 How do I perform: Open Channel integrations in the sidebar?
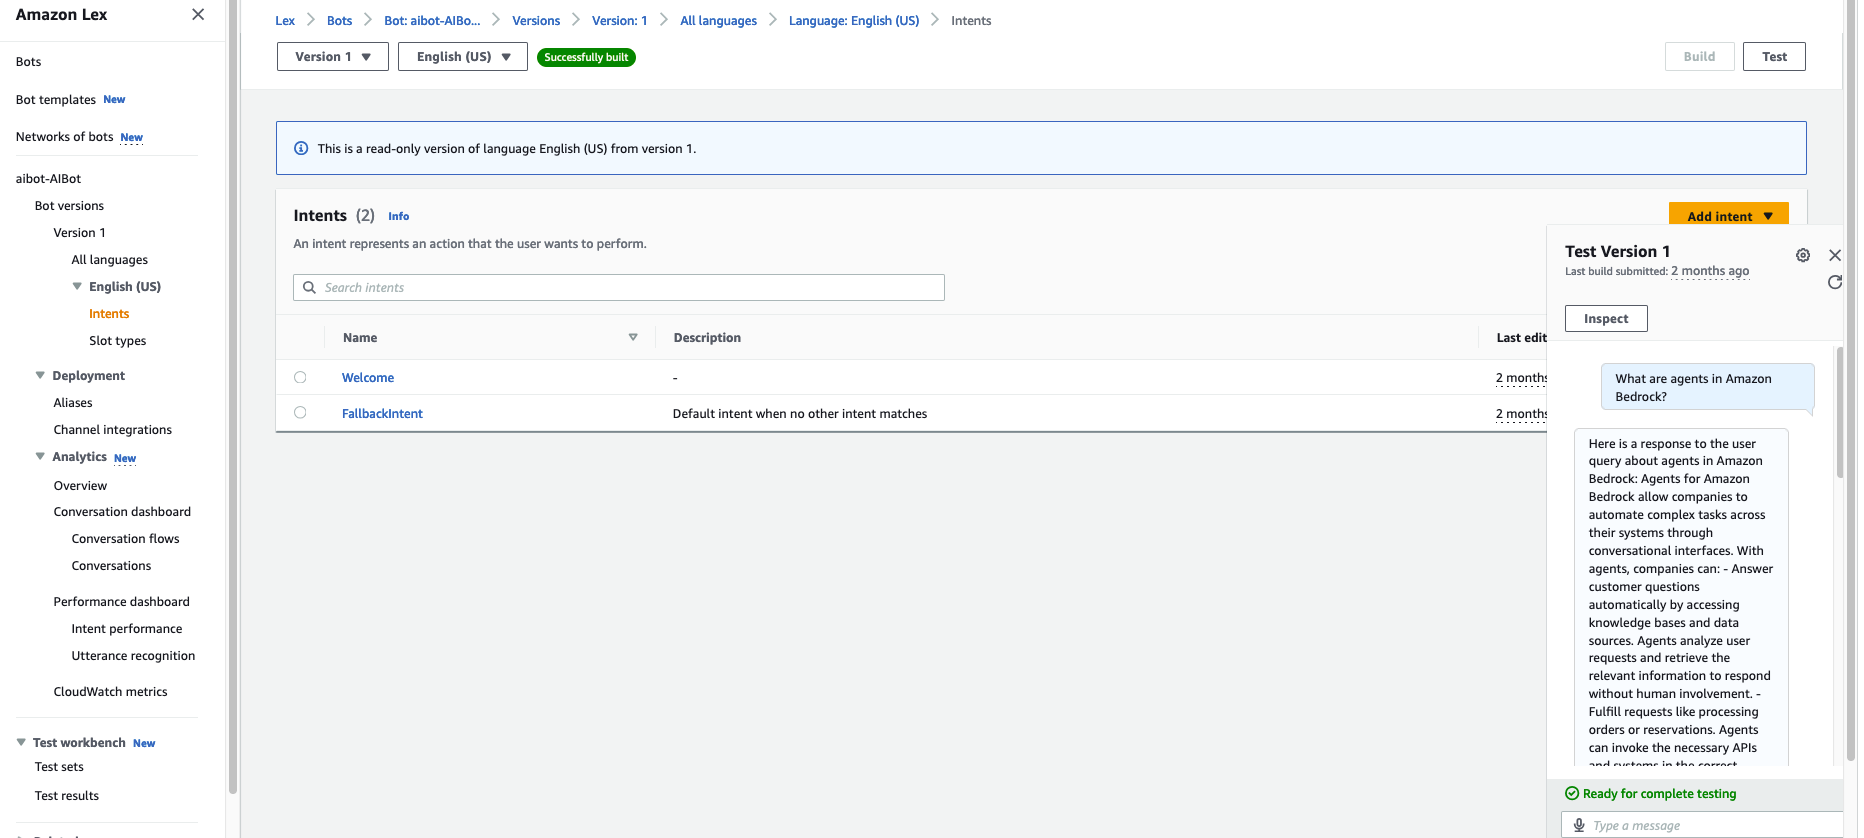[x=113, y=430]
